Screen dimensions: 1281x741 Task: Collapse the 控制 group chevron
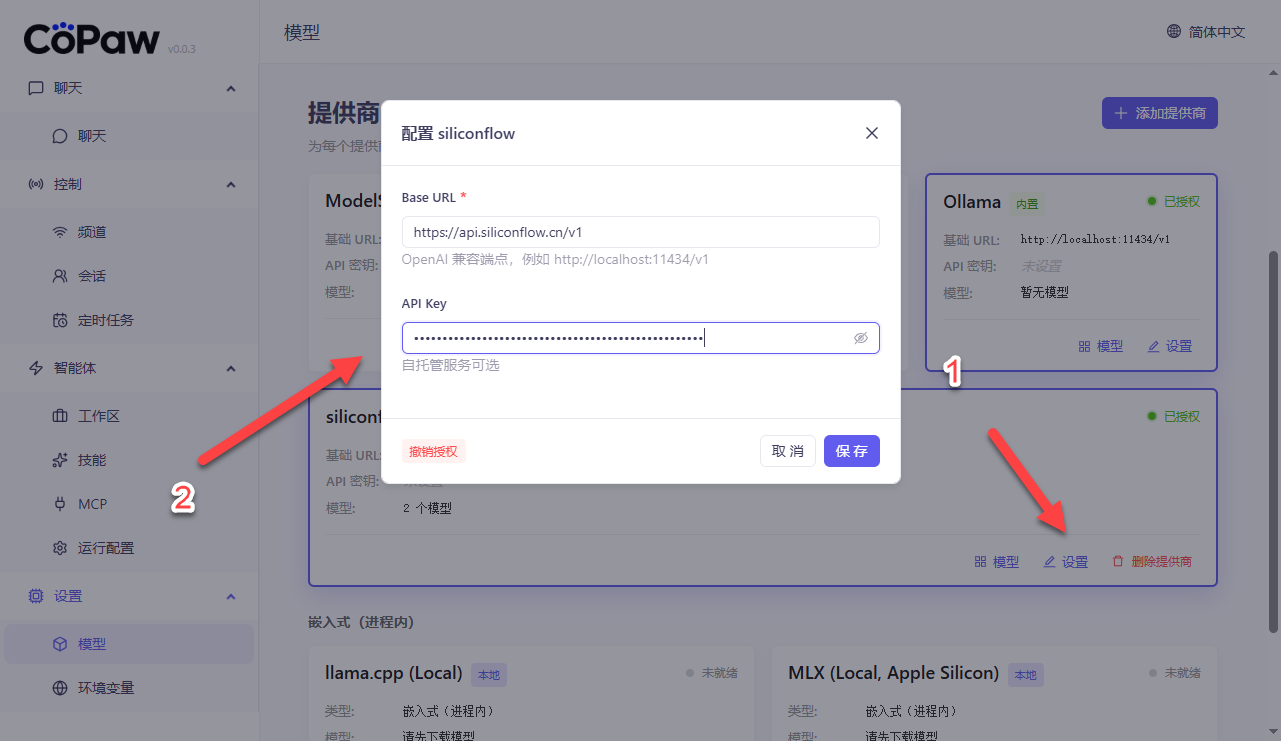(x=231, y=184)
